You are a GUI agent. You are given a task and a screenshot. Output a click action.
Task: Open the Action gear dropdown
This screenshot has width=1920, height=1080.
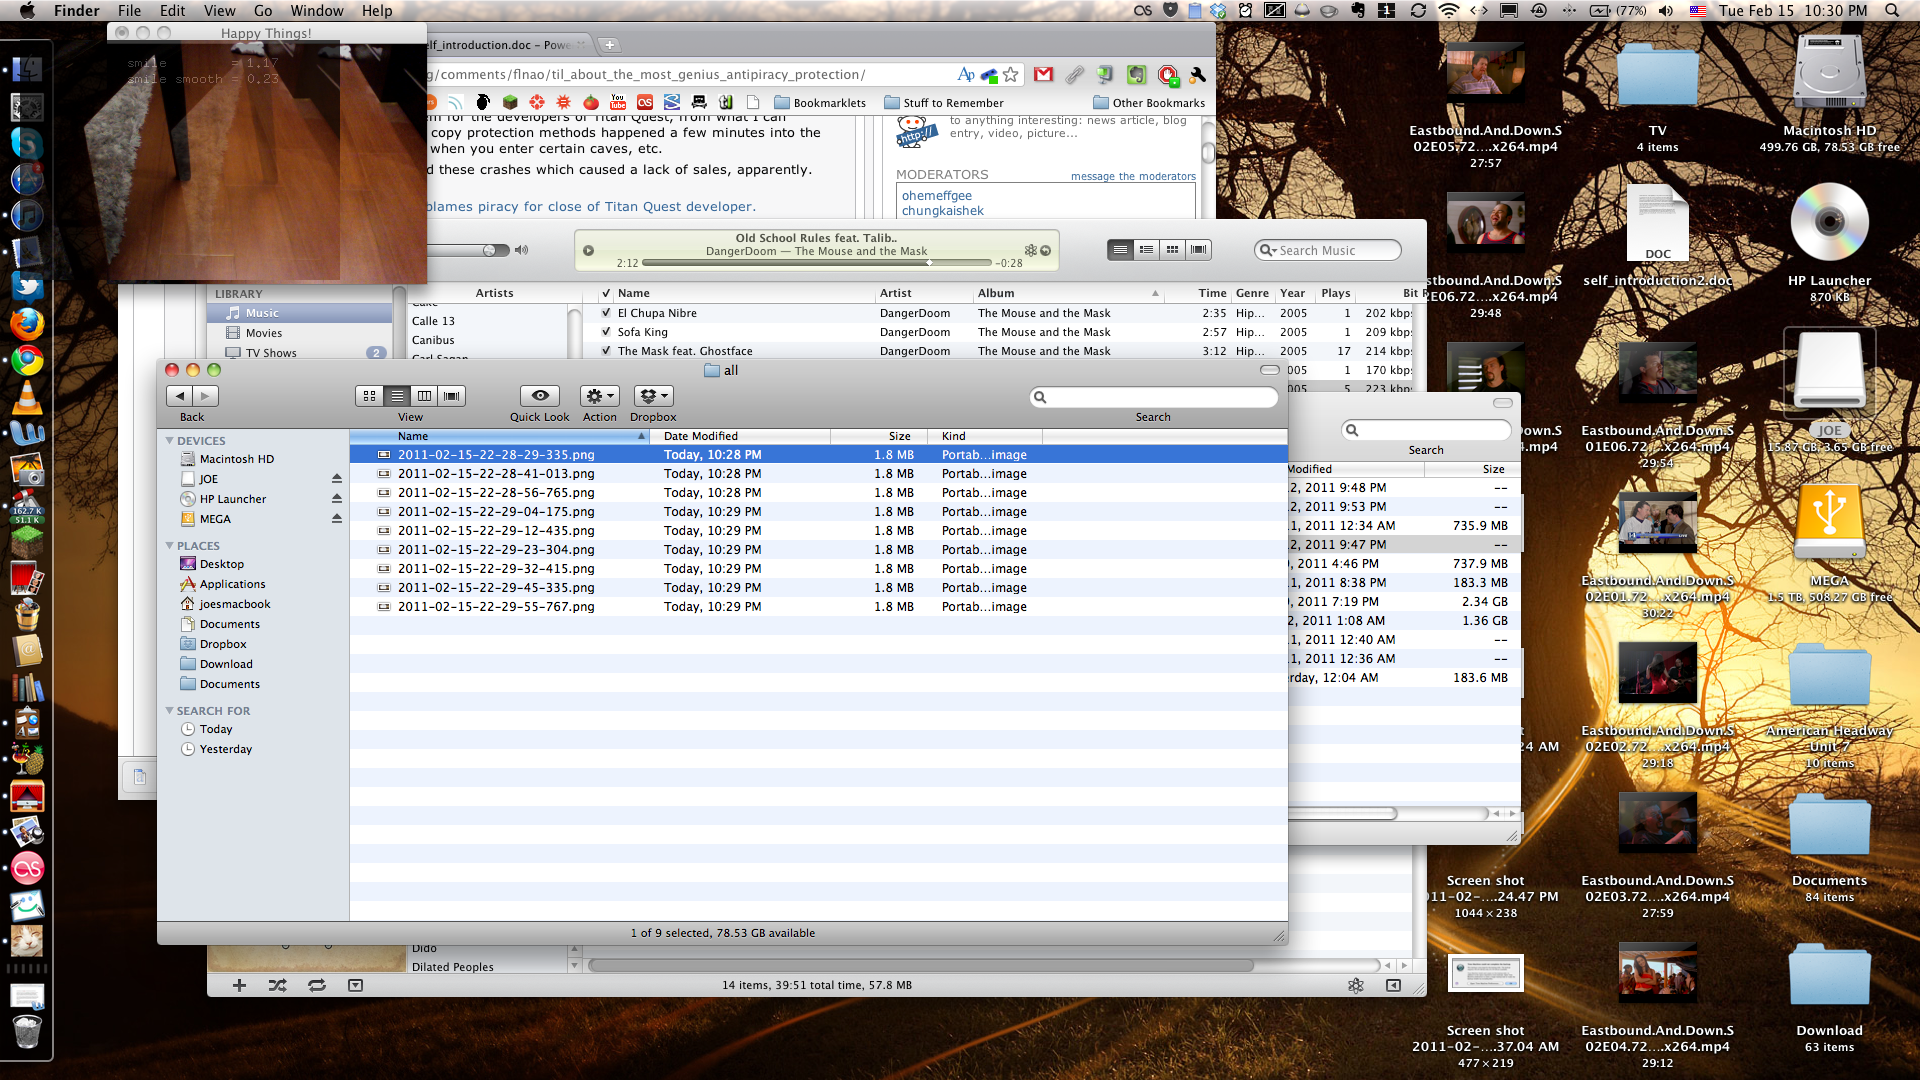click(600, 396)
